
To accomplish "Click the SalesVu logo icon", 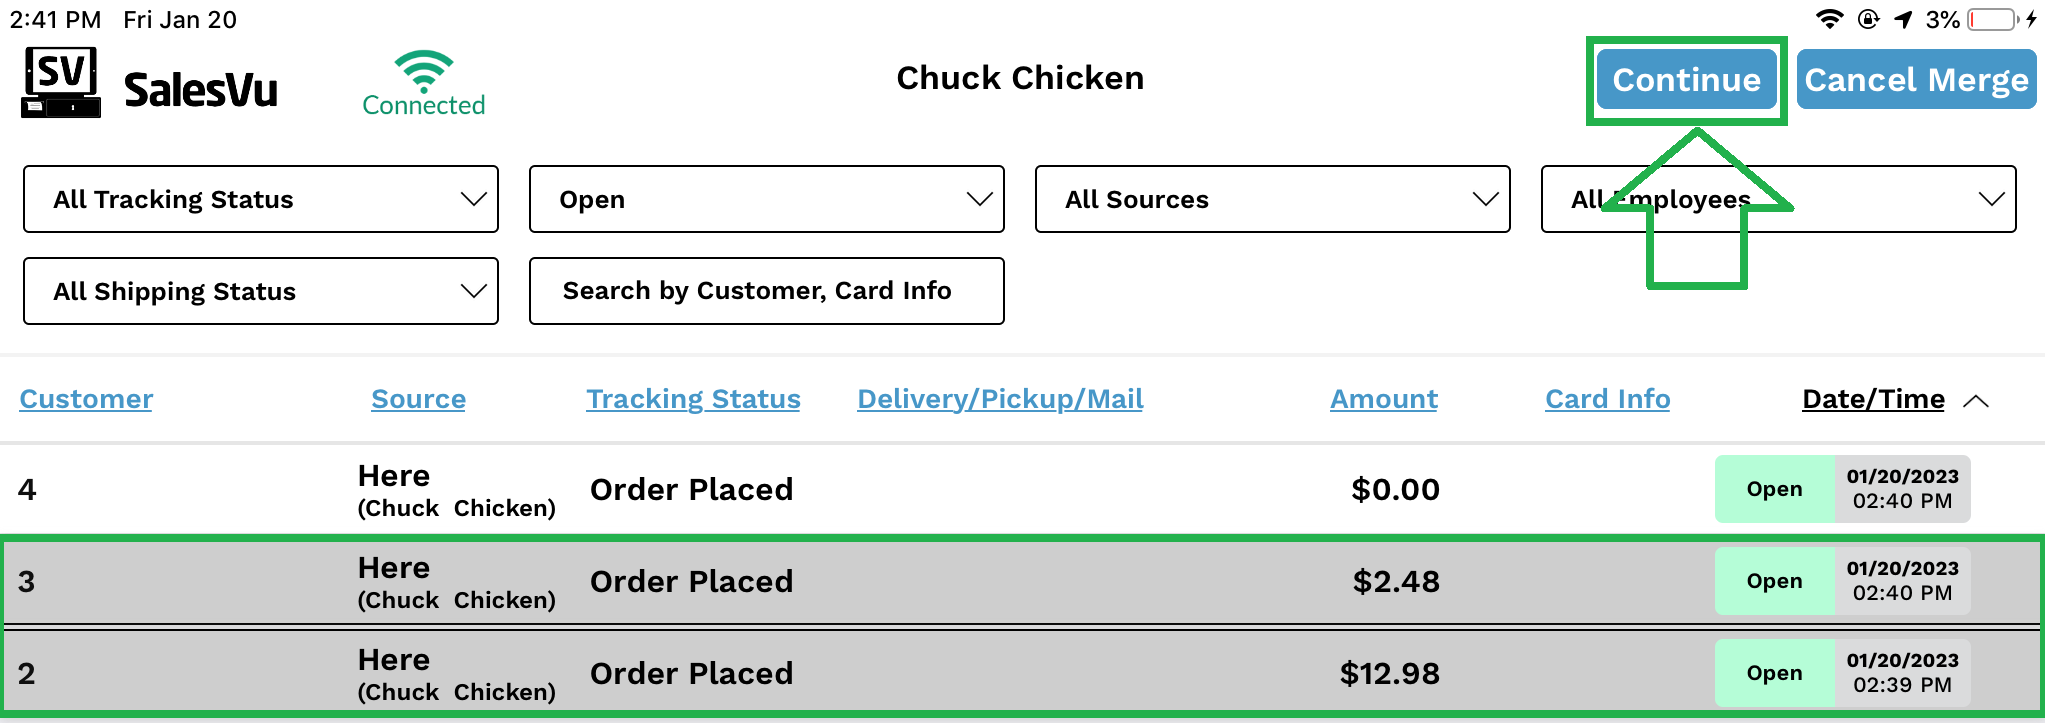I will point(61,82).
